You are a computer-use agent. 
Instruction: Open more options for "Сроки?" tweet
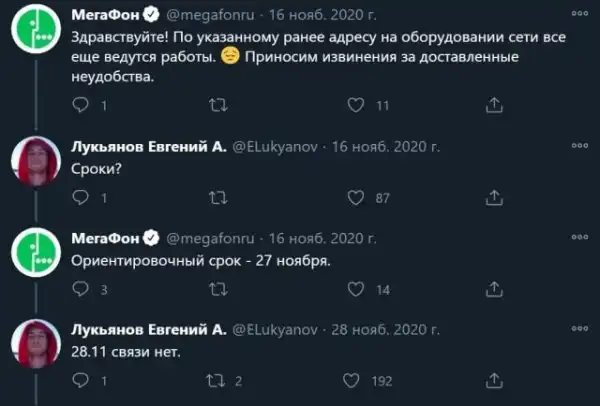[x=578, y=145]
